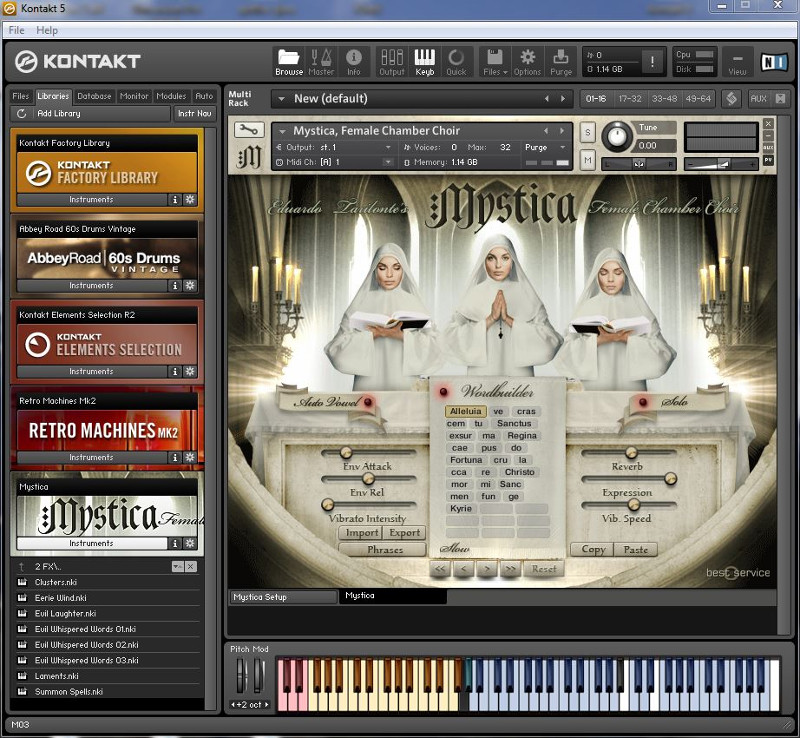Toggle the Auto Vowel red LED
The image size is (800, 738).
[368, 402]
